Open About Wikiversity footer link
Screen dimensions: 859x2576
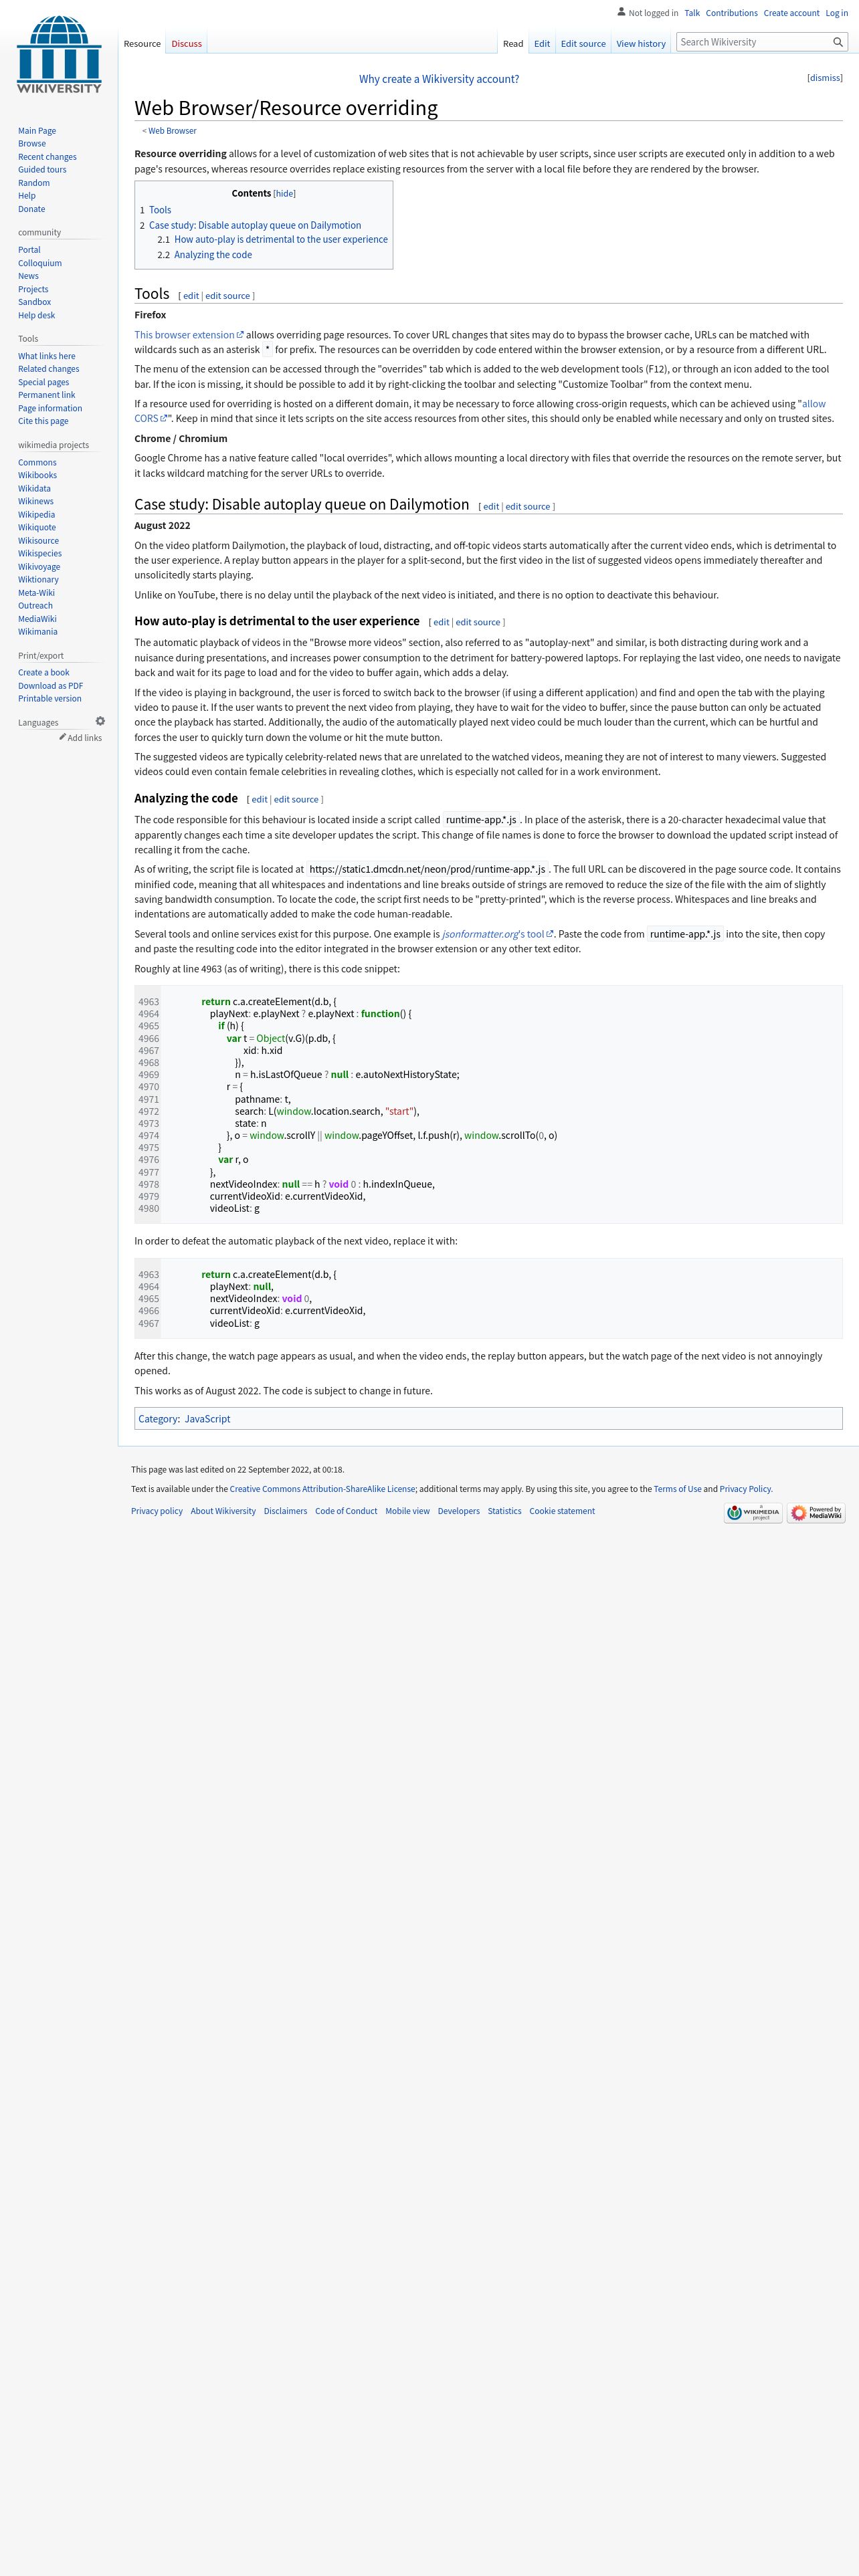click(223, 1511)
